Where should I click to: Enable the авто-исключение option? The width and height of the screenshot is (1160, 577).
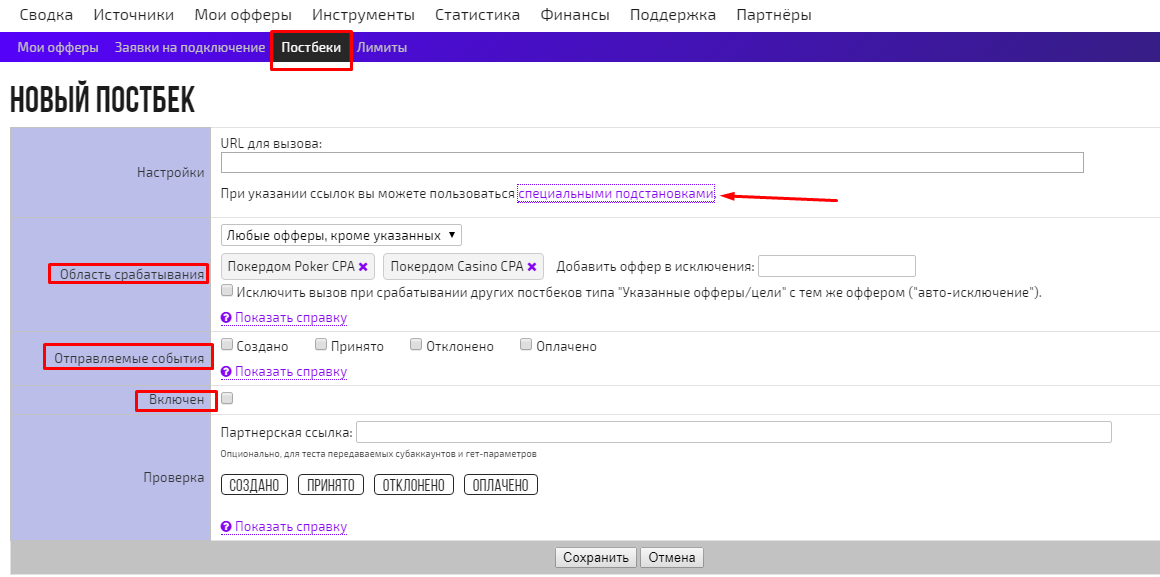tap(226, 289)
